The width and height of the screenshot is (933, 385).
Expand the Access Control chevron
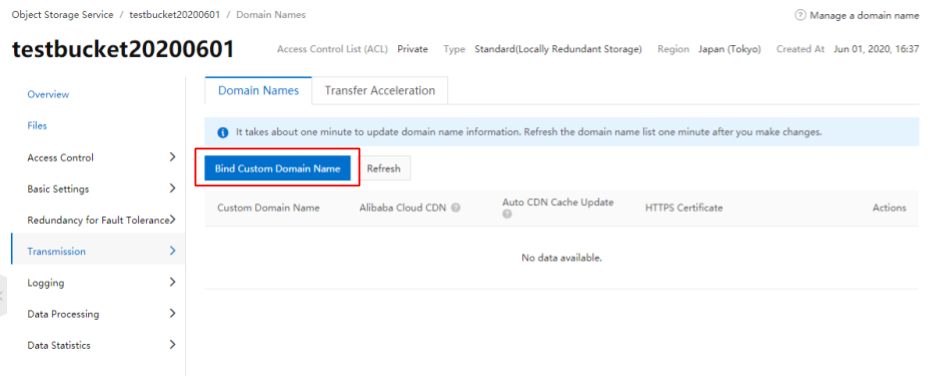pos(173,157)
